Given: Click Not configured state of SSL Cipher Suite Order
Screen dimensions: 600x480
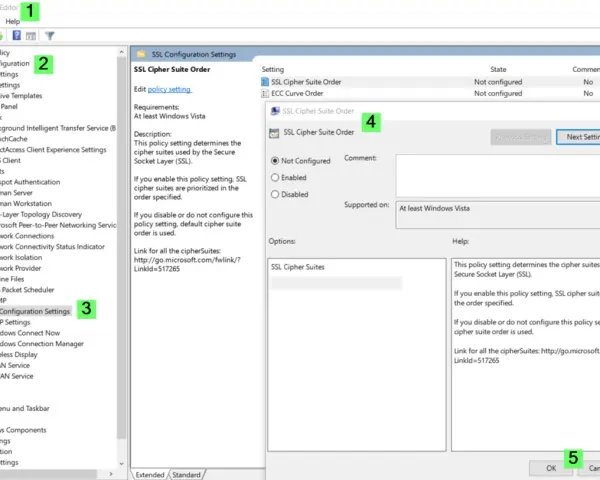Looking at the screenshot, I should [x=498, y=82].
